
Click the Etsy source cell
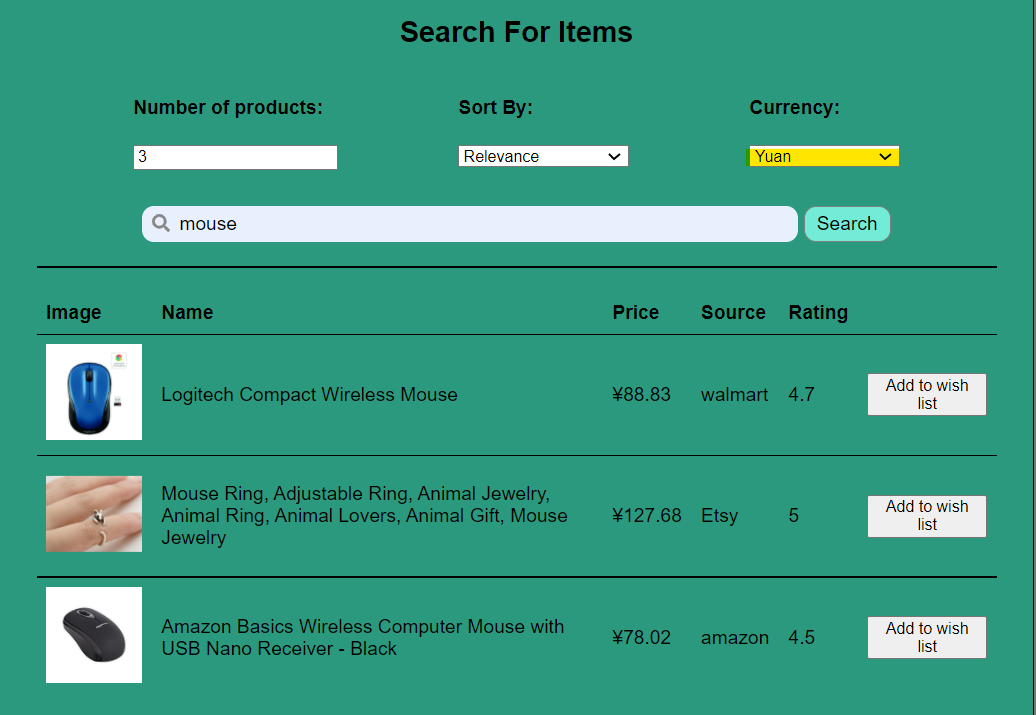point(719,515)
